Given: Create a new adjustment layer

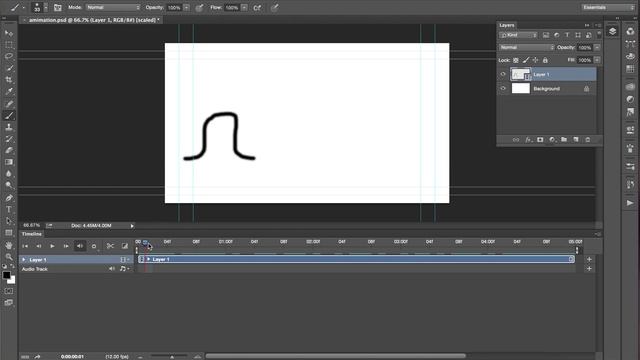Looking at the screenshot, I should pos(552,140).
